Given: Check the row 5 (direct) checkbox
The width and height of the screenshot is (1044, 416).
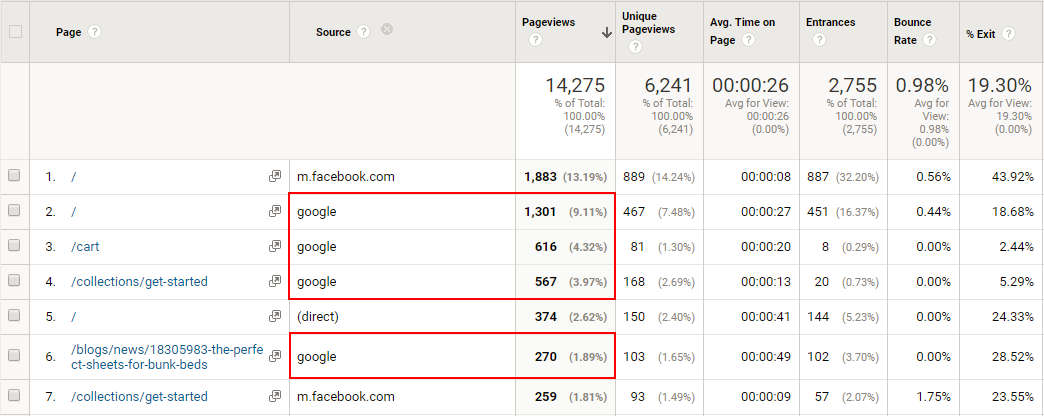Looking at the screenshot, I should click(x=14, y=315).
